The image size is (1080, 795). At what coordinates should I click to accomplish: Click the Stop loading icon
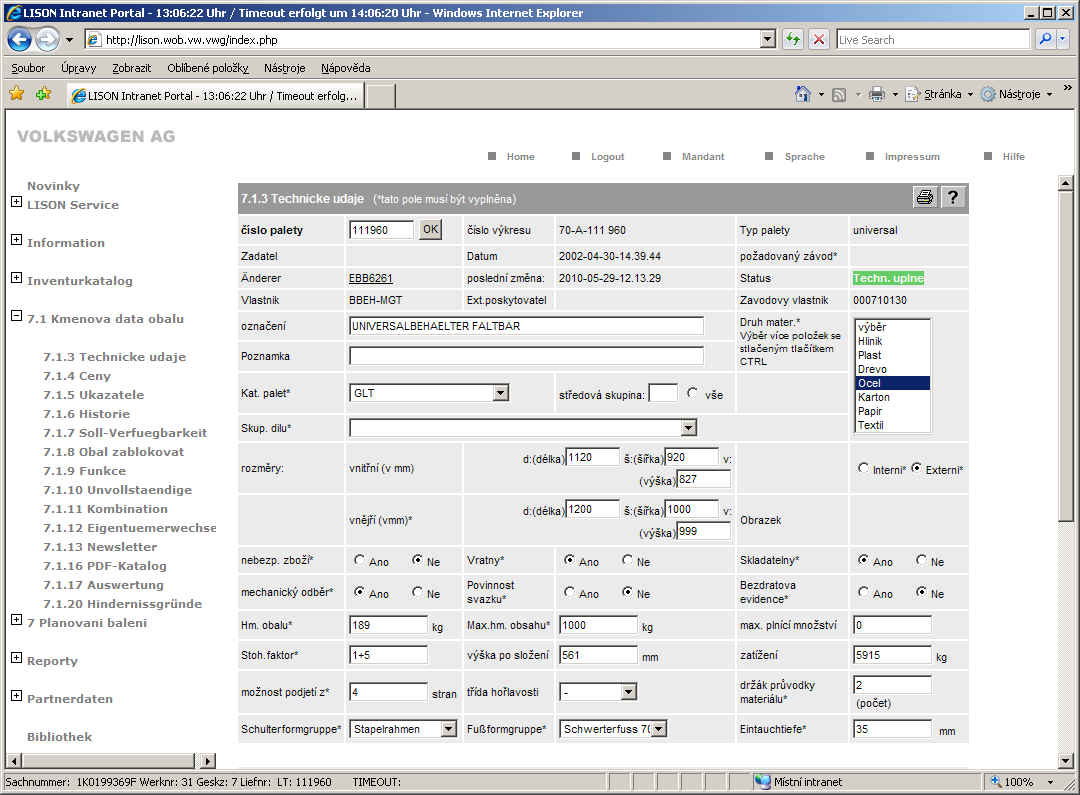818,39
